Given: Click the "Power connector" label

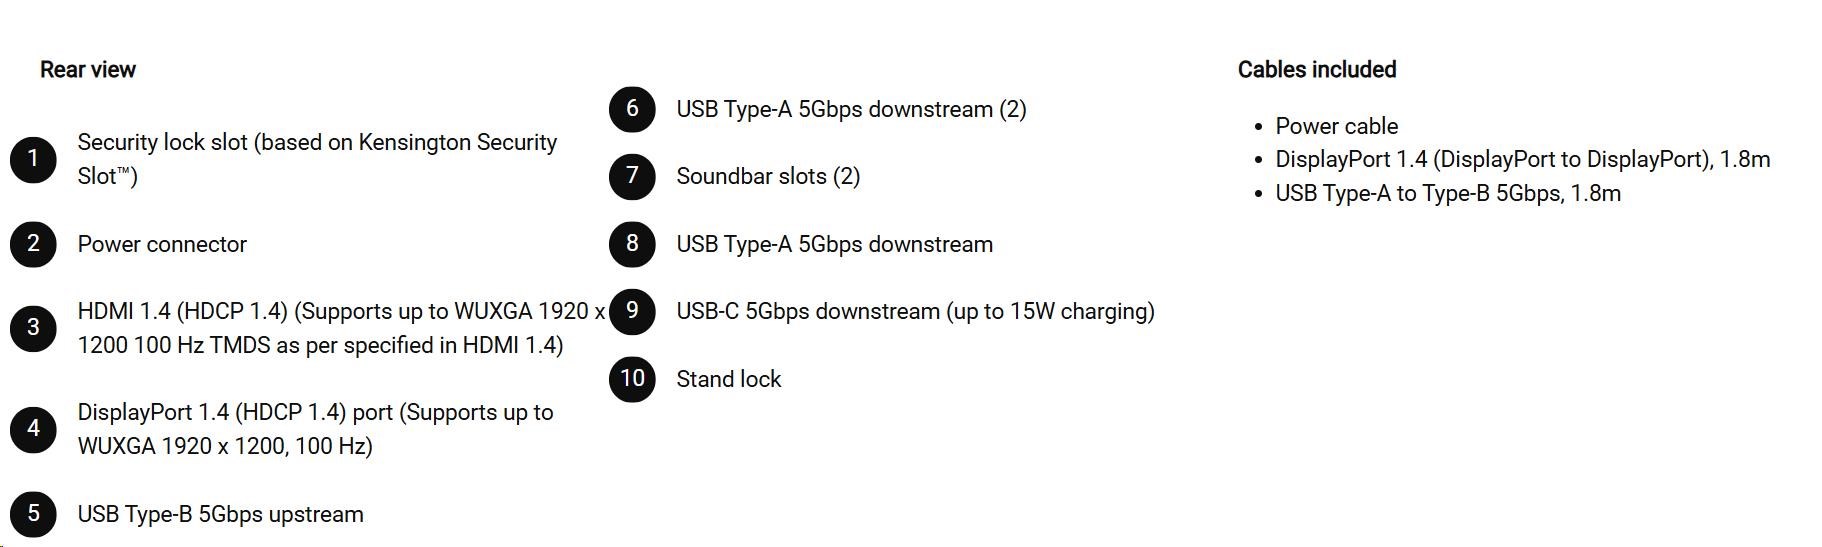Looking at the screenshot, I should 162,244.
